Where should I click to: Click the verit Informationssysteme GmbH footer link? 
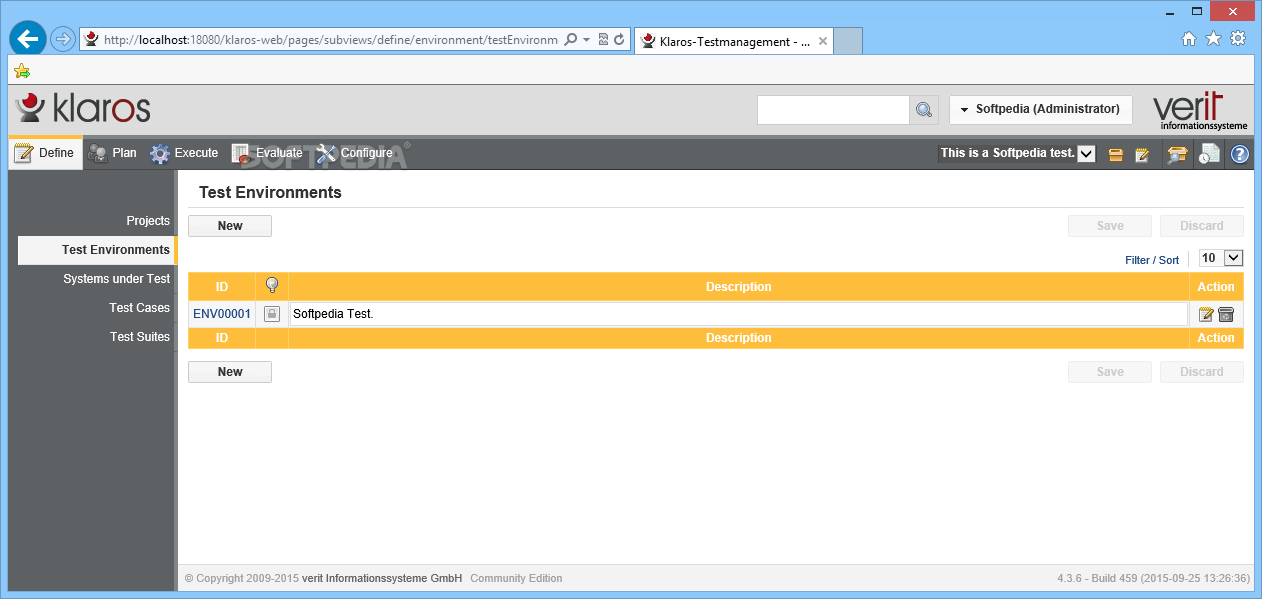[382, 578]
